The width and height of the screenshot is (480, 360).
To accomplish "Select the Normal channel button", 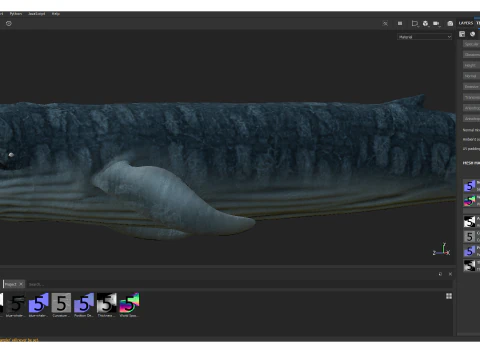I will coord(471,76).
